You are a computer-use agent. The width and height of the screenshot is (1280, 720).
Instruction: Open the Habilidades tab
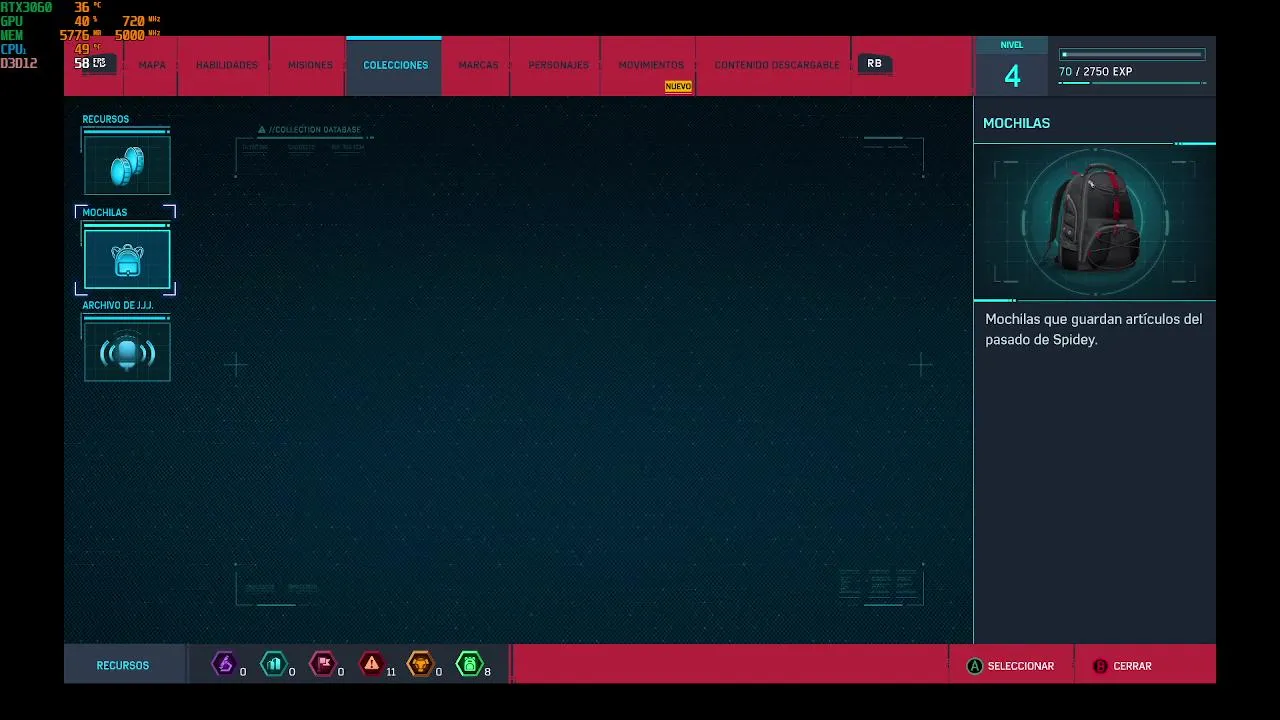[x=226, y=65]
